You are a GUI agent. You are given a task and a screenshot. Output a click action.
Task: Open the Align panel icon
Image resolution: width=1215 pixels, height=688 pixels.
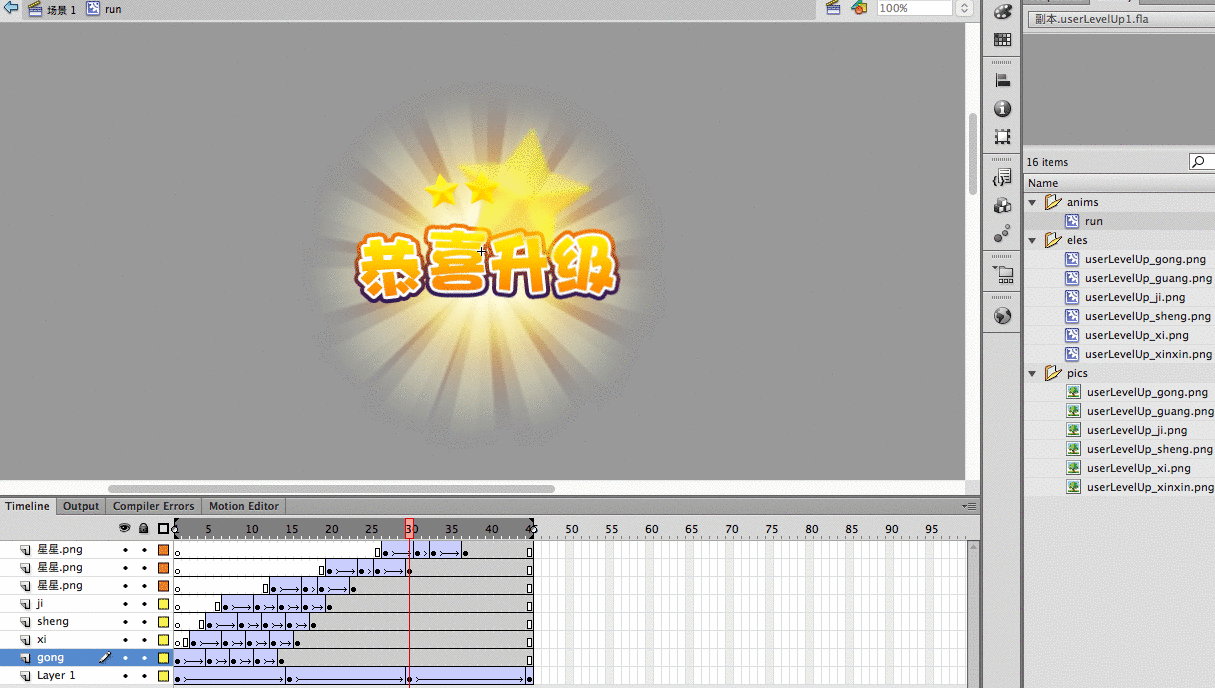pos(1002,81)
